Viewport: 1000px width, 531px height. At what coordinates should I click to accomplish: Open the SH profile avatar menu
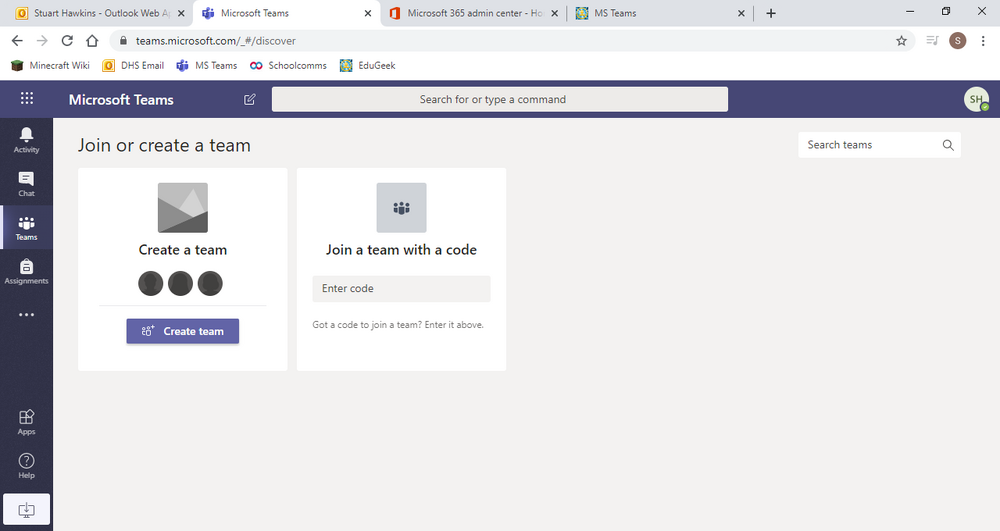[976, 99]
